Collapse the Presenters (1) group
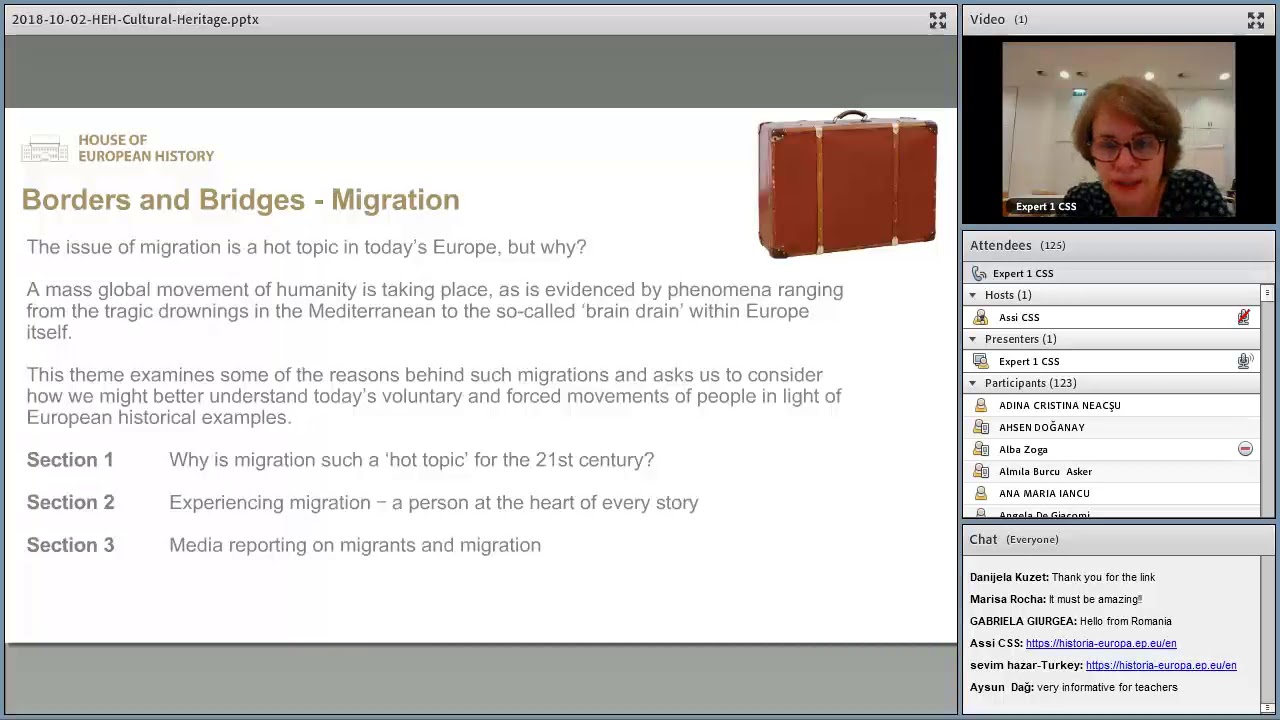 [972, 339]
